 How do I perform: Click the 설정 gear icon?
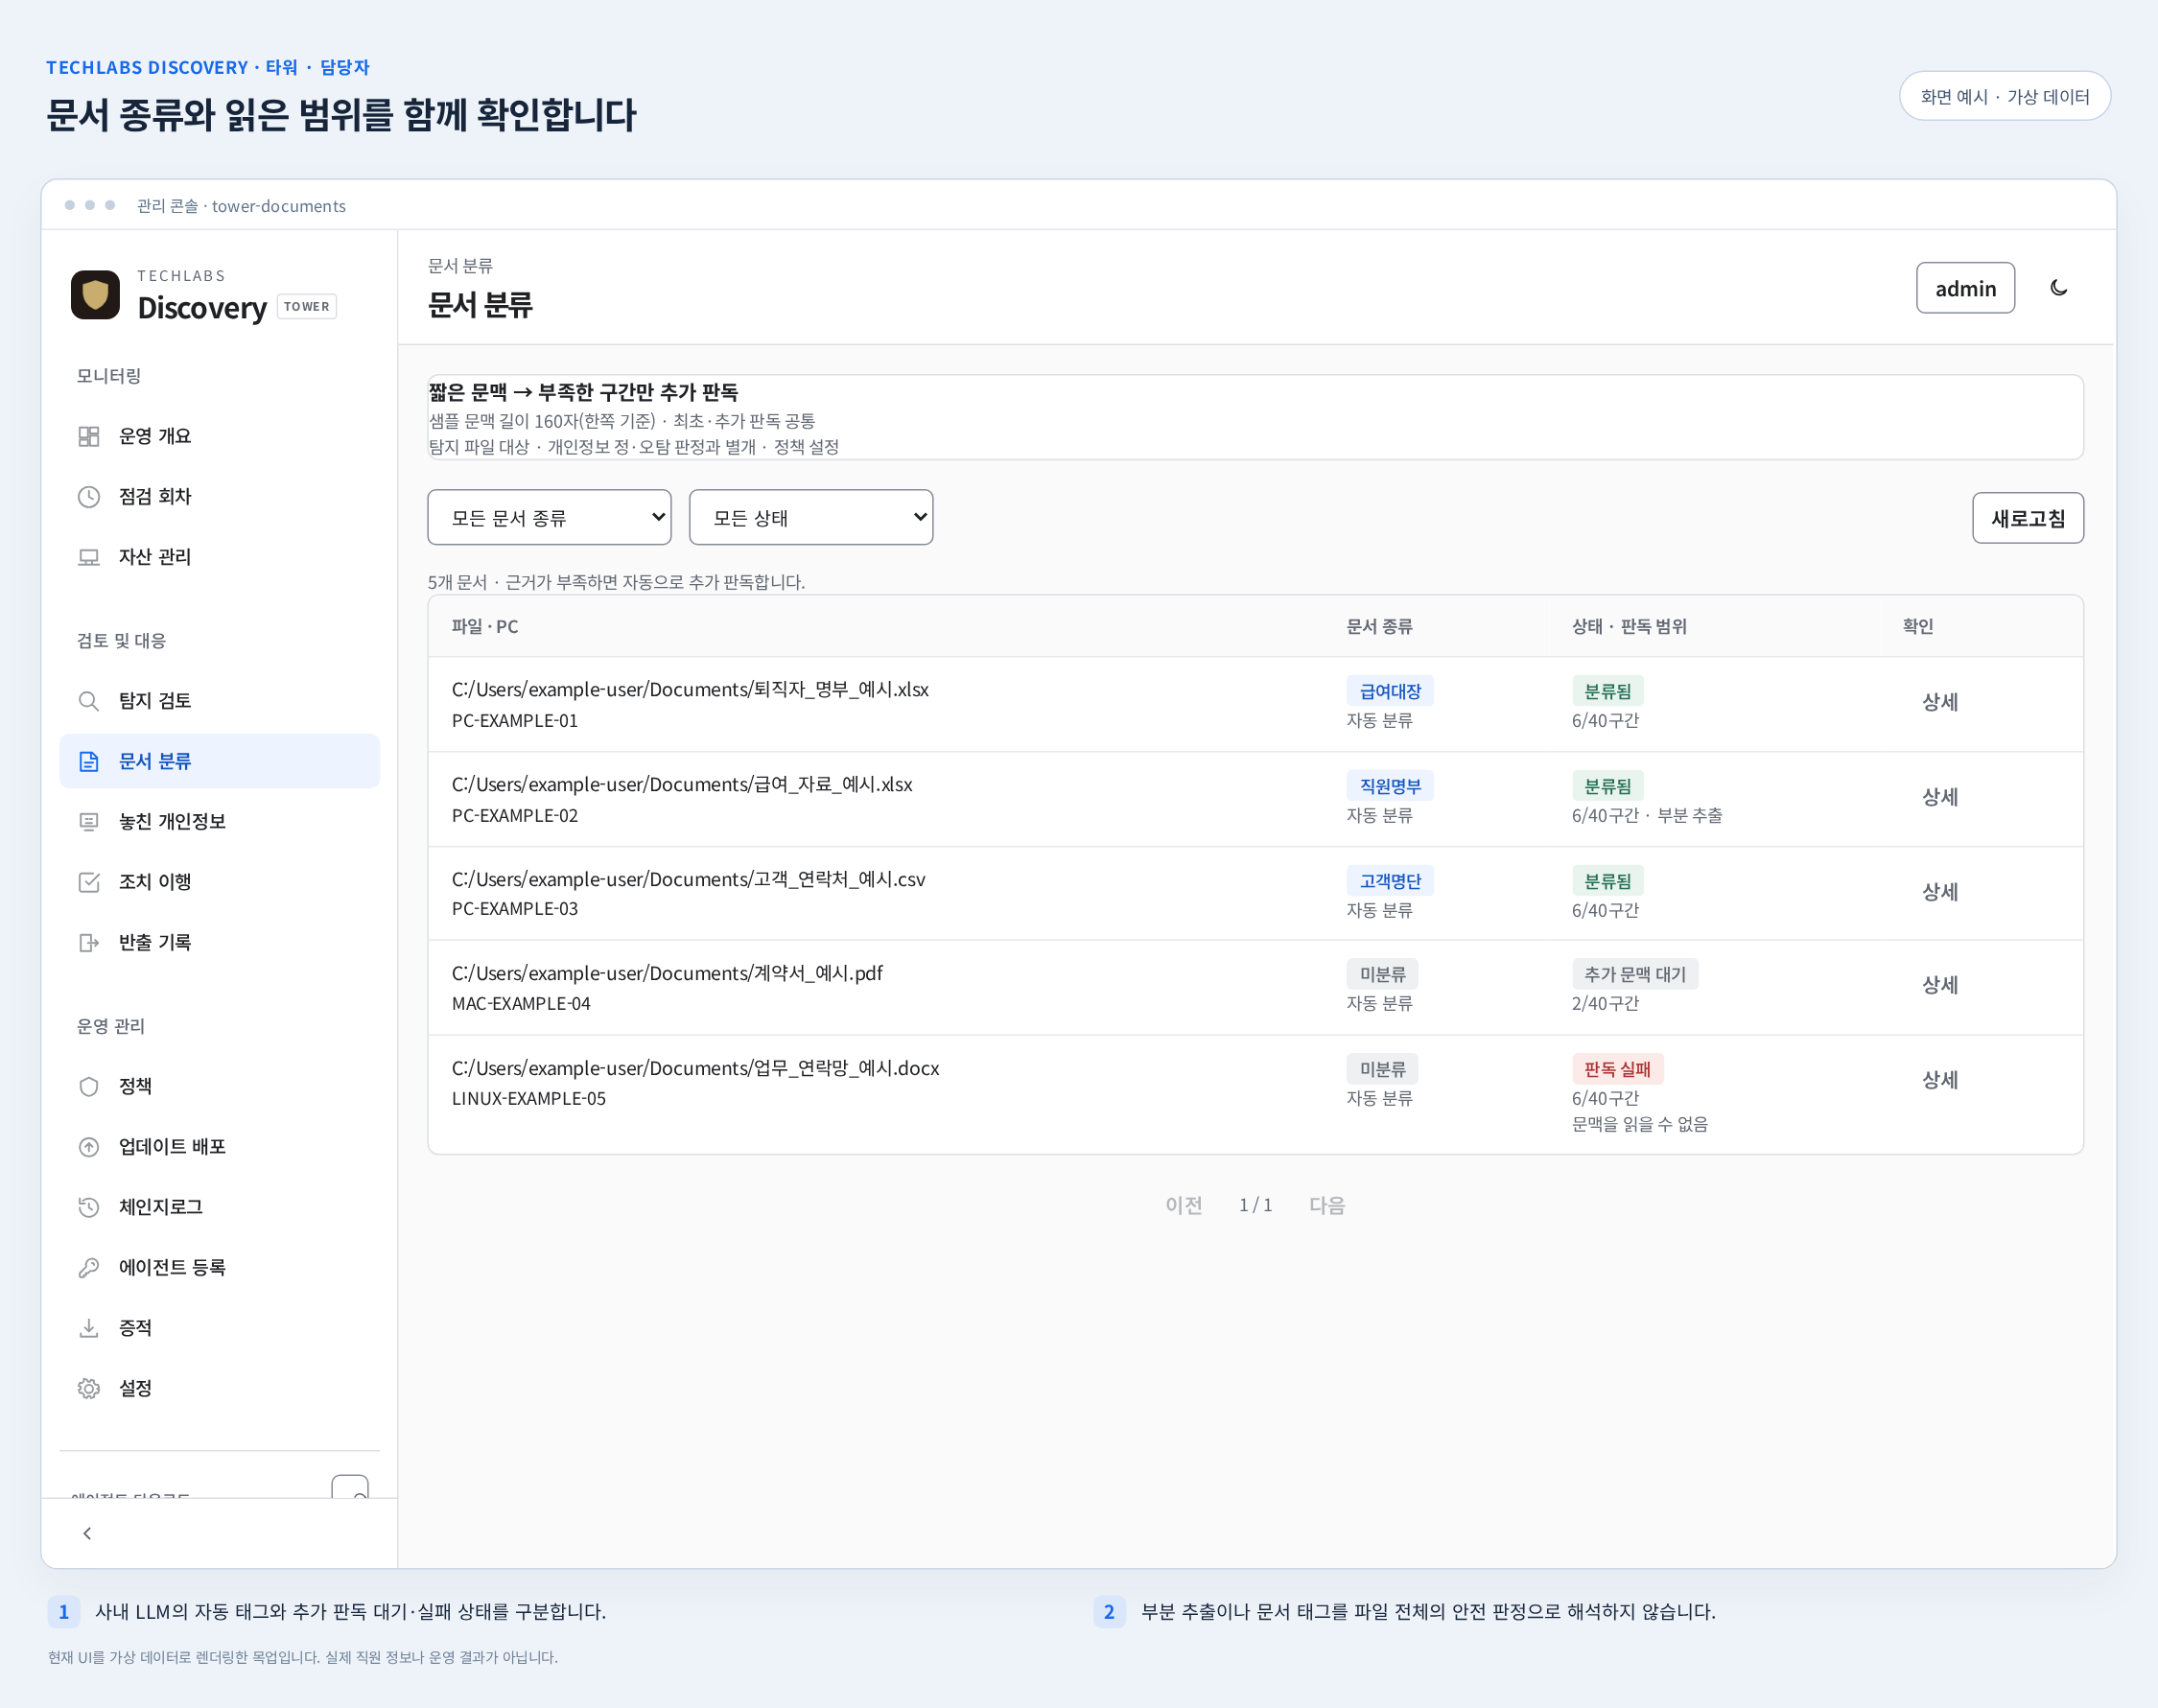coord(89,1388)
